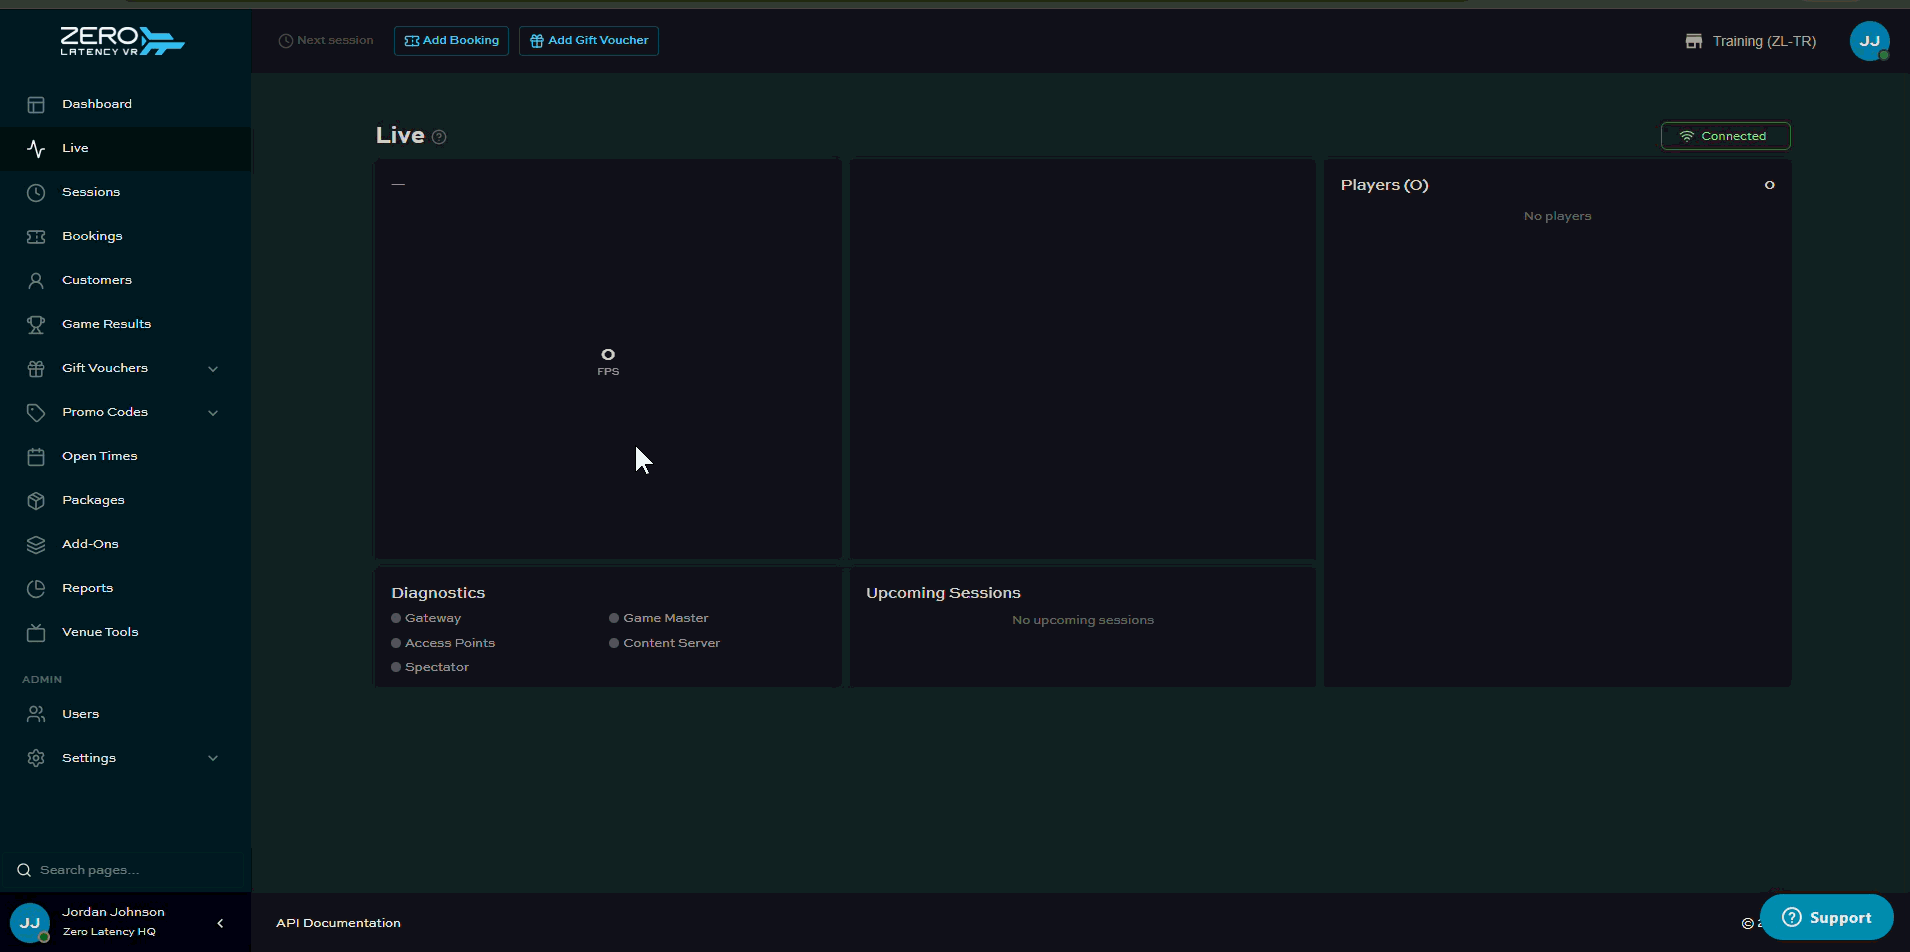This screenshot has height=952, width=1910.
Task: Click the Upcoming Sessions heading
Action: (943, 593)
